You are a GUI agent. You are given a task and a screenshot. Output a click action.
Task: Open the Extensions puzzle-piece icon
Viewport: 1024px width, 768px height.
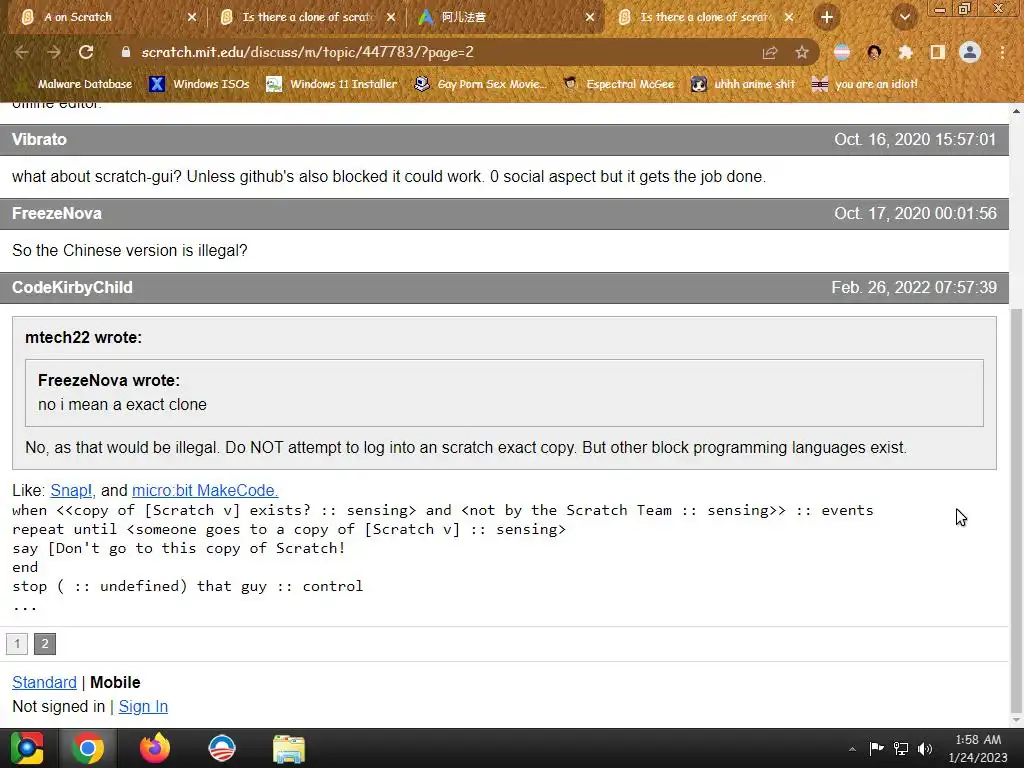click(x=905, y=52)
